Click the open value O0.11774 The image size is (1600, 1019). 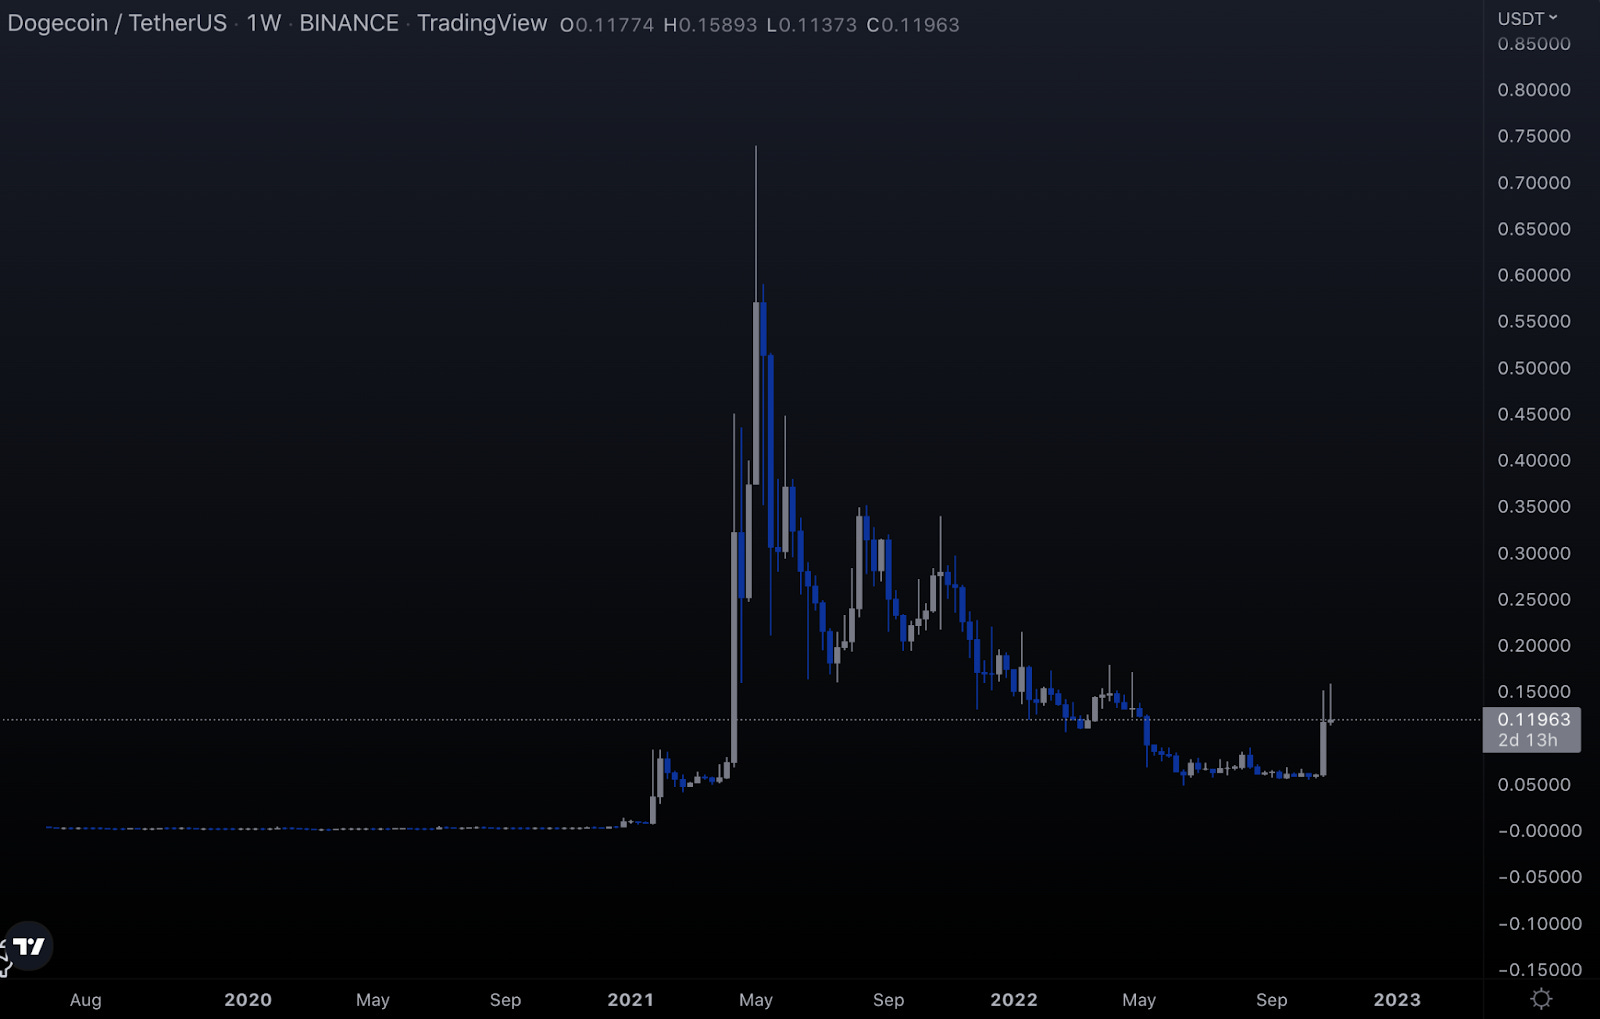tap(607, 25)
